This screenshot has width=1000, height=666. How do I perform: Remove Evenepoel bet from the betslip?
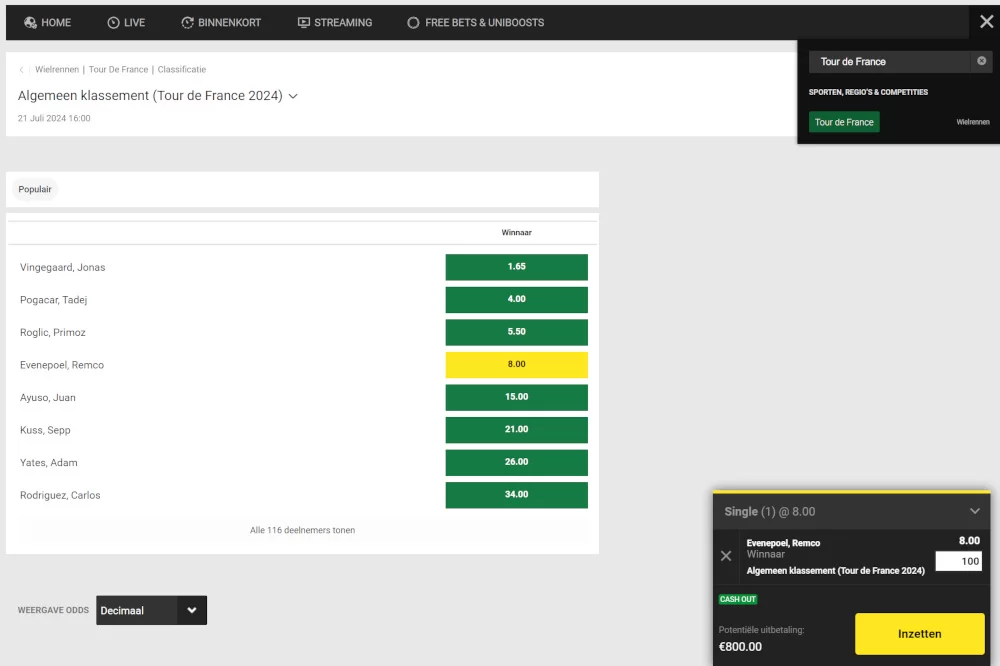(x=726, y=556)
